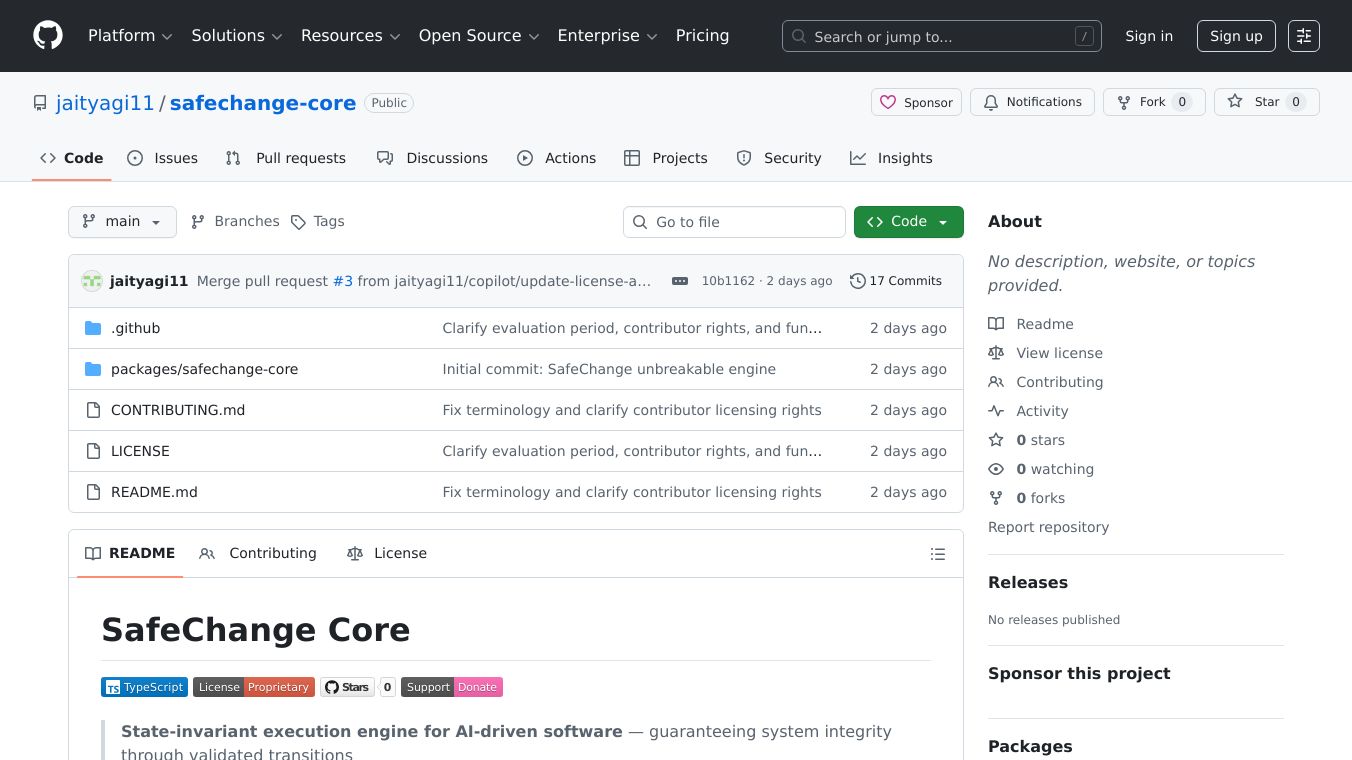The image size is (1352, 760).
Task: Open the main branch selector dropdown
Action: [122, 221]
